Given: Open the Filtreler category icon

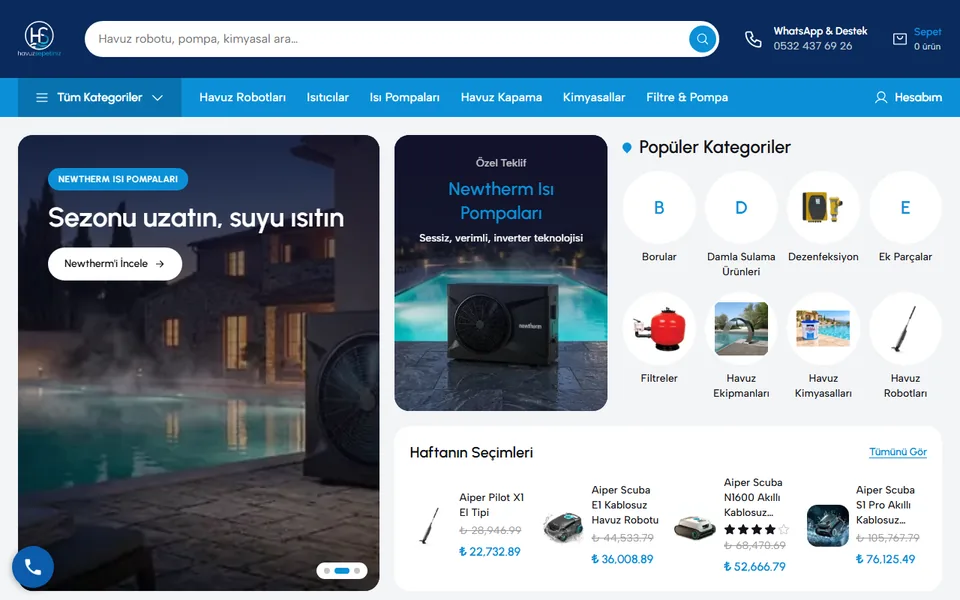Looking at the screenshot, I should click(659, 329).
